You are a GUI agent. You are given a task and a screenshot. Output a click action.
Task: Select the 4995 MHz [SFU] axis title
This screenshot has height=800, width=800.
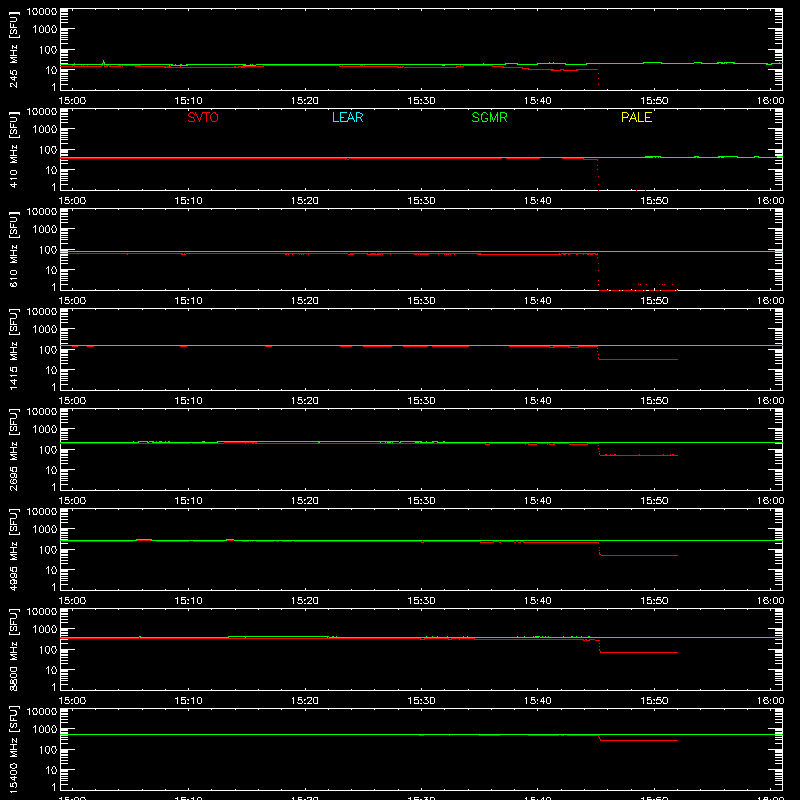(x=14, y=549)
